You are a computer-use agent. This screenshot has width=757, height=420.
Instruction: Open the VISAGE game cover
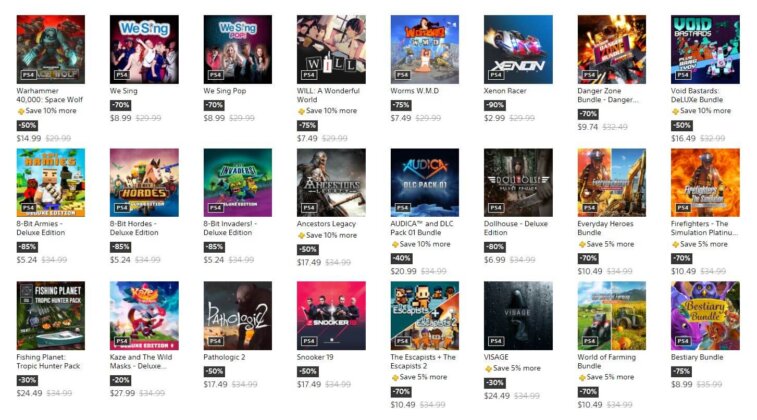[x=518, y=316]
